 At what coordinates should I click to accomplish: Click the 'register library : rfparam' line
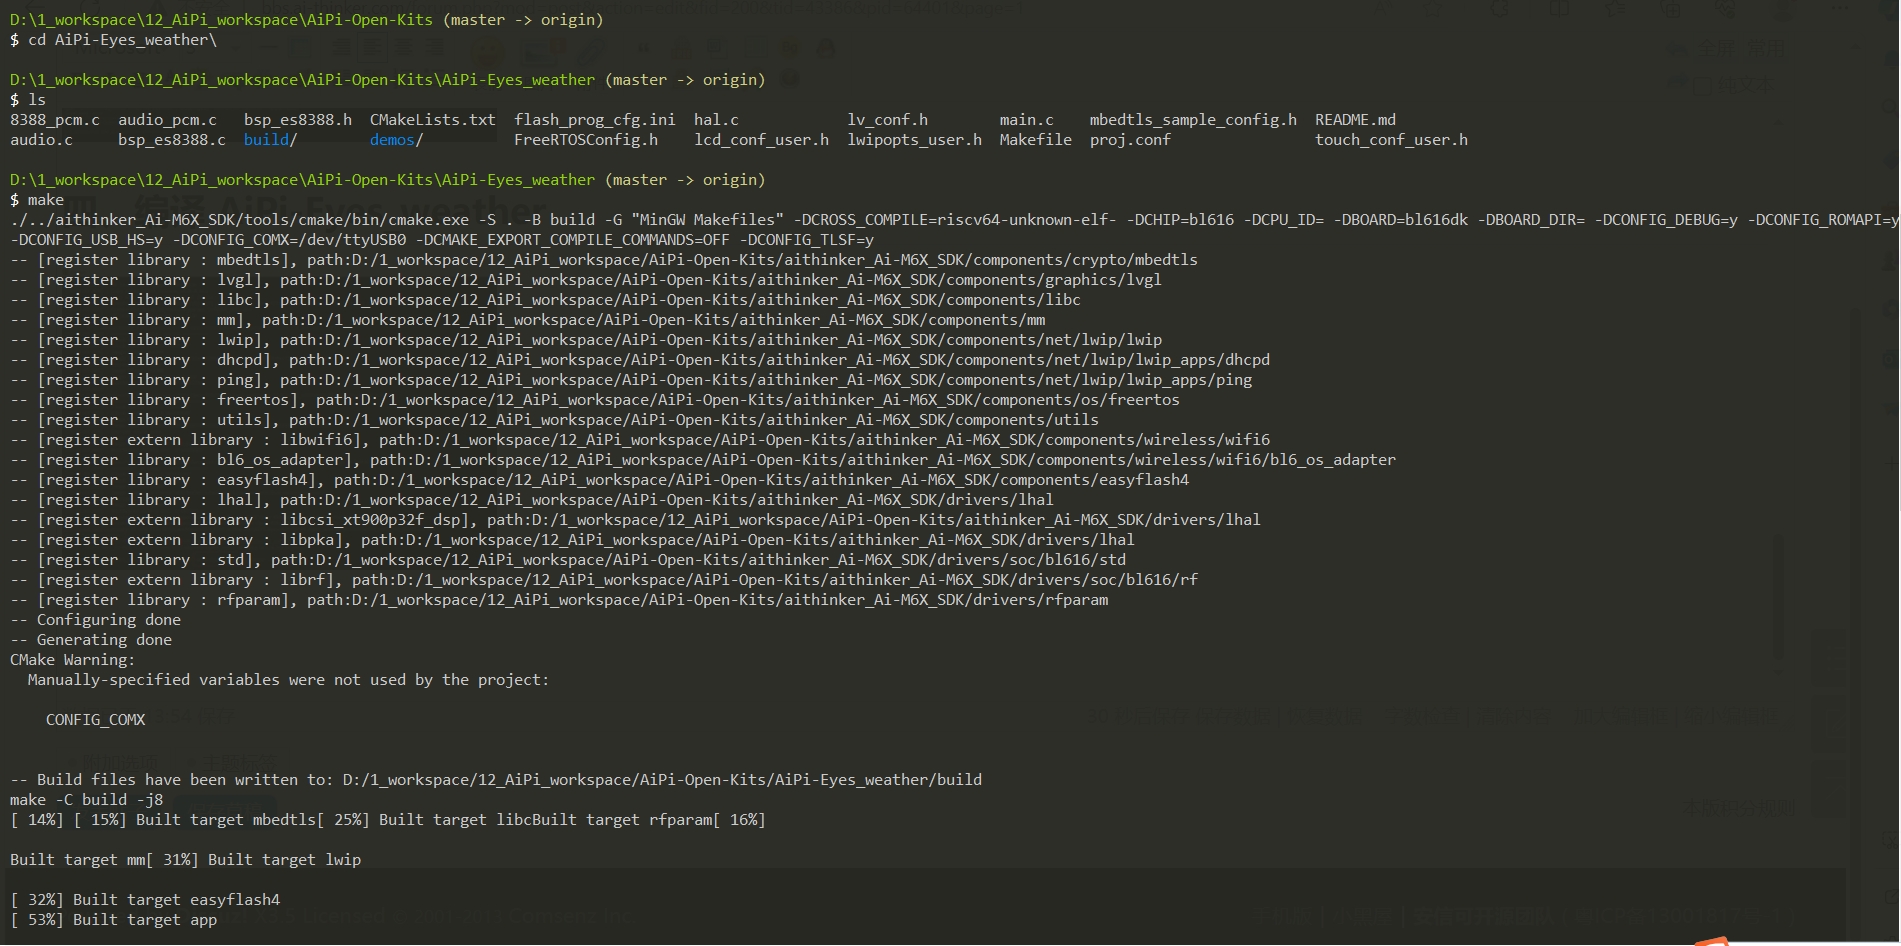click(559, 600)
